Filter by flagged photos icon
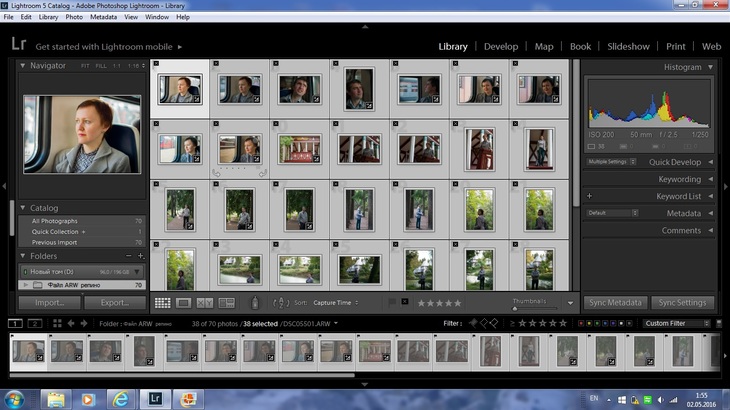730x410 pixels. [x=473, y=323]
